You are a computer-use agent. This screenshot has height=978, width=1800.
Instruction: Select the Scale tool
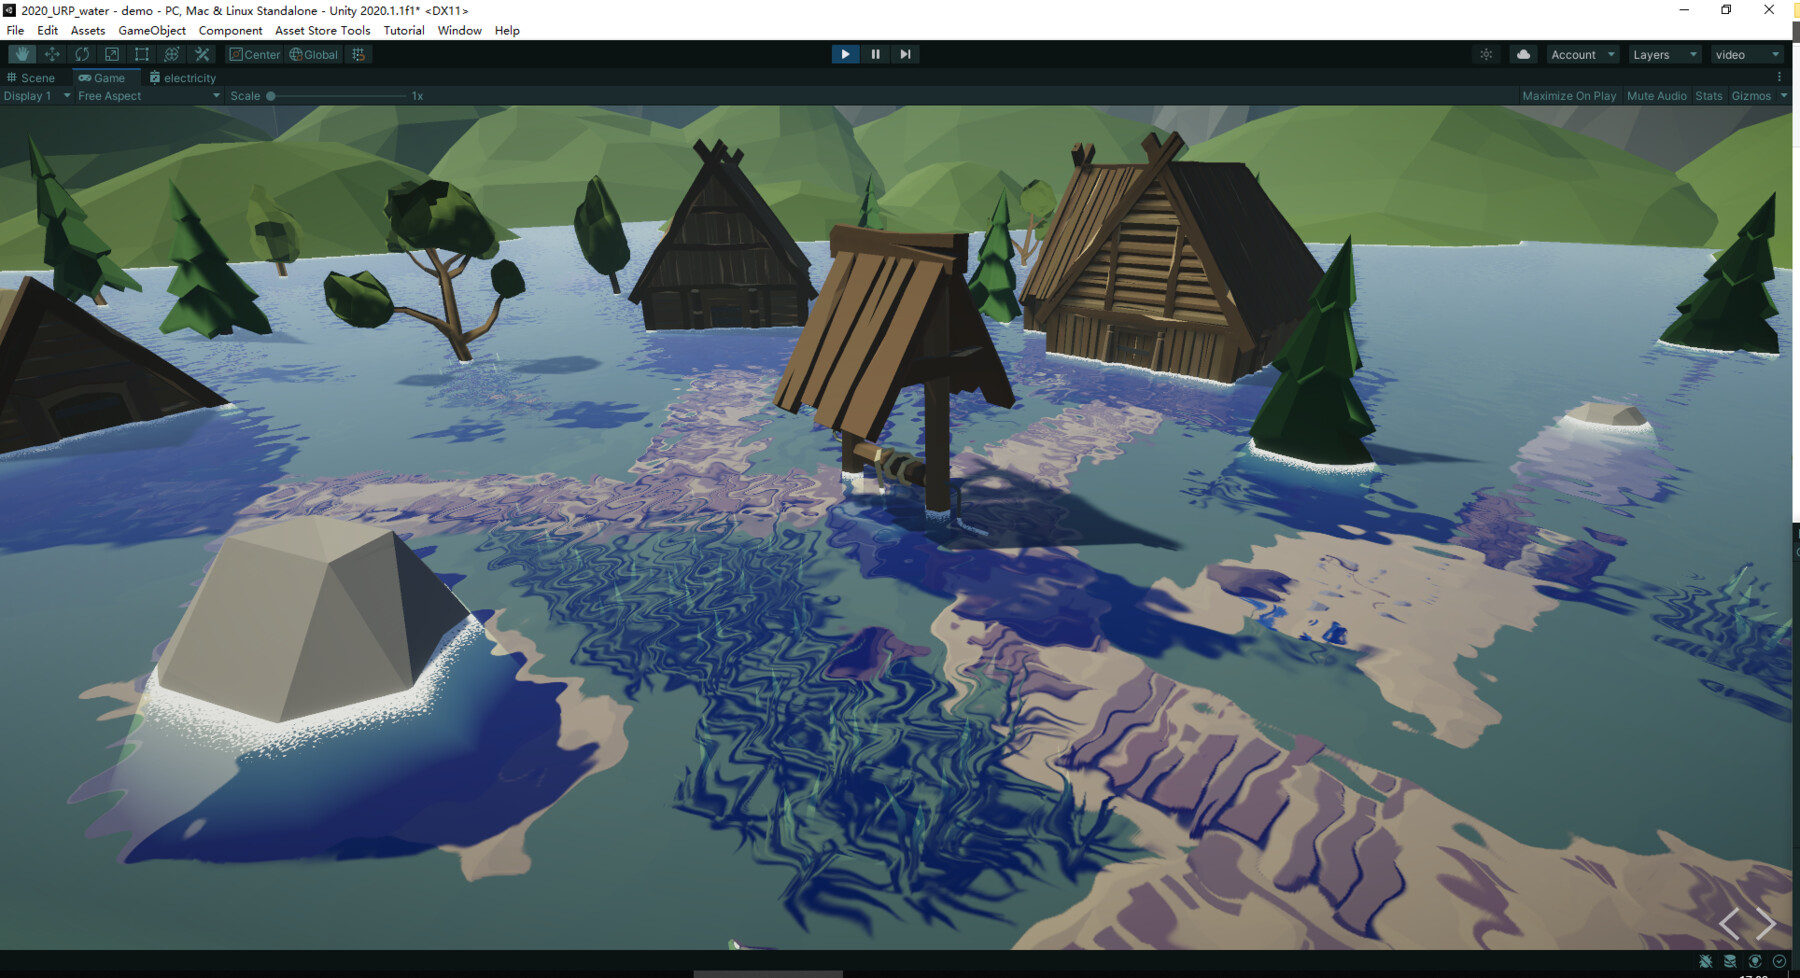[x=112, y=54]
